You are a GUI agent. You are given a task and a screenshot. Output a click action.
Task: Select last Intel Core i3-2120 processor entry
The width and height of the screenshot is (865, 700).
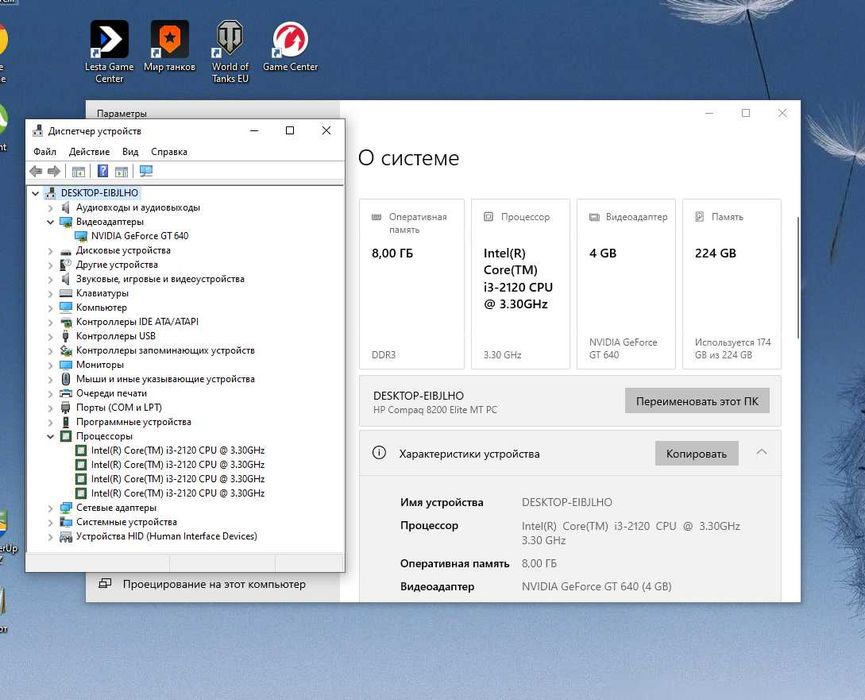click(x=178, y=493)
